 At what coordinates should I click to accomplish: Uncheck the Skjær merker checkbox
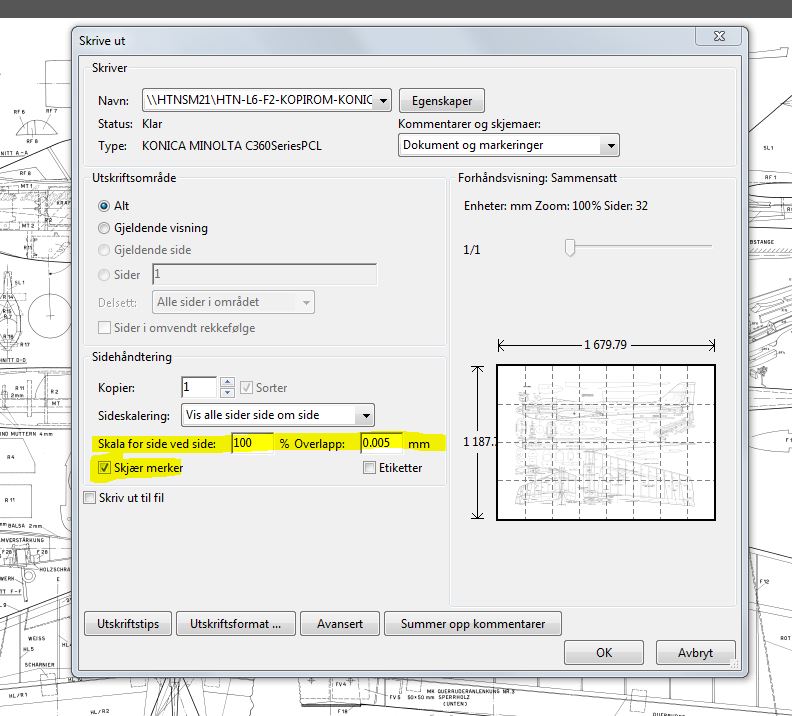(x=103, y=467)
